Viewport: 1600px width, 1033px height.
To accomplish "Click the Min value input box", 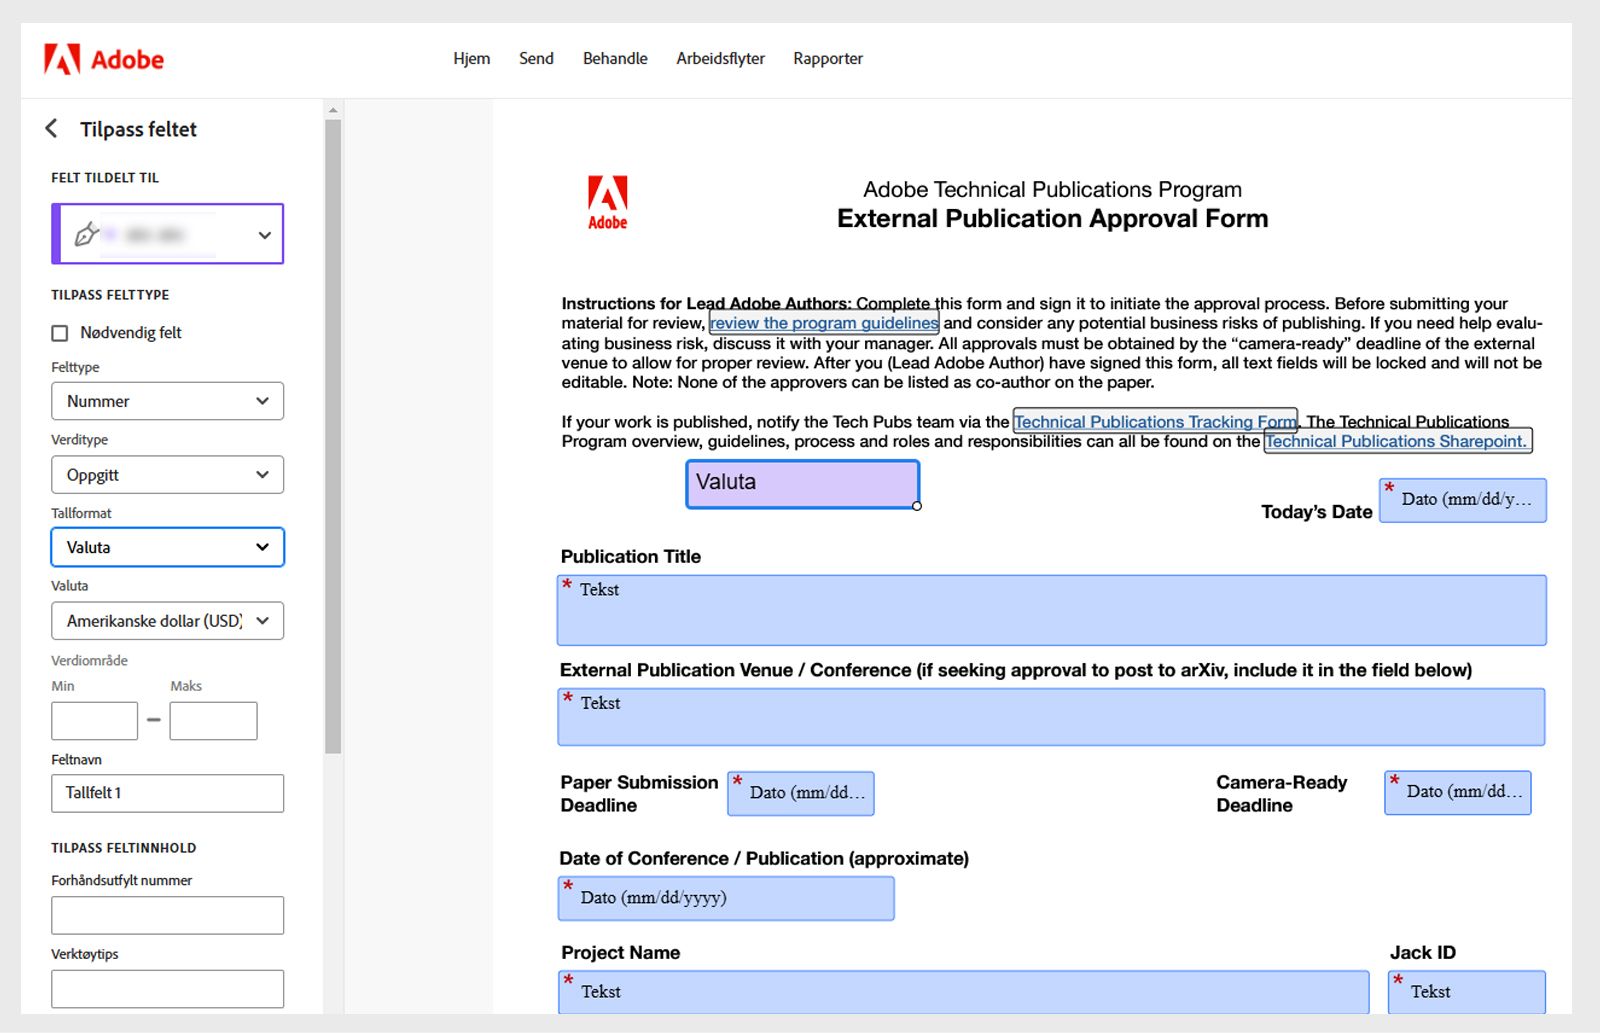I will point(95,721).
